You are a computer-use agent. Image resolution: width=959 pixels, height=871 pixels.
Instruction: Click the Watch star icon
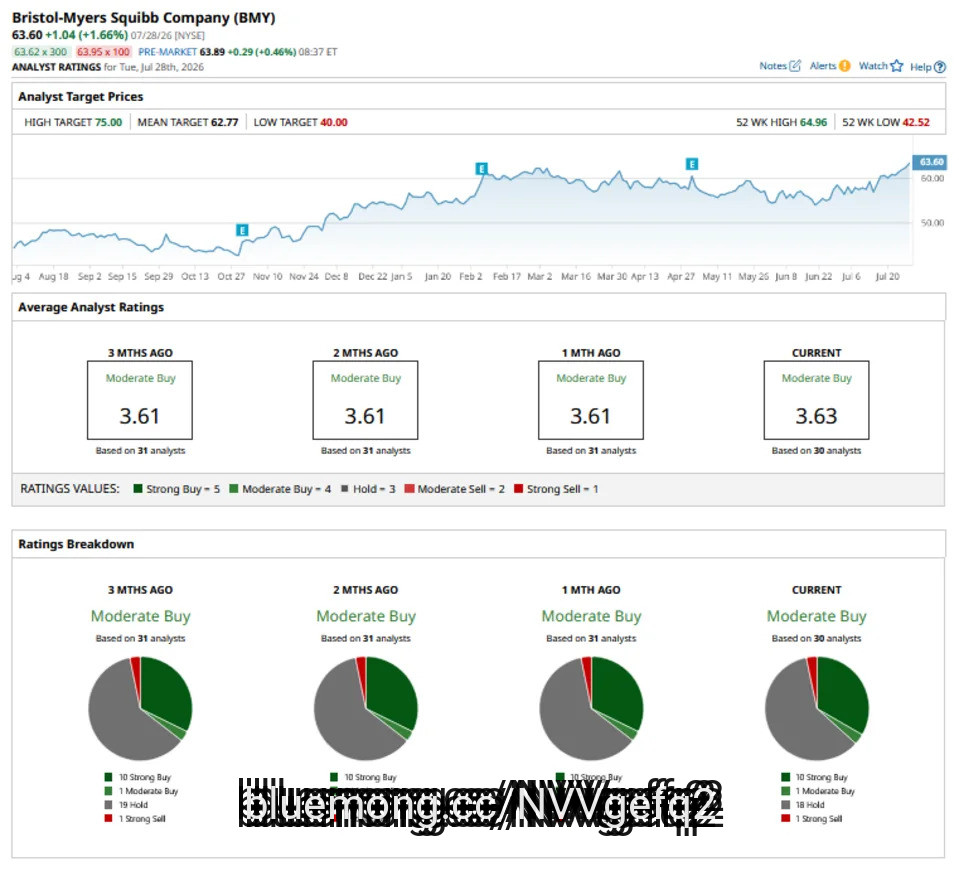pyautogui.click(x=896, y=65)
